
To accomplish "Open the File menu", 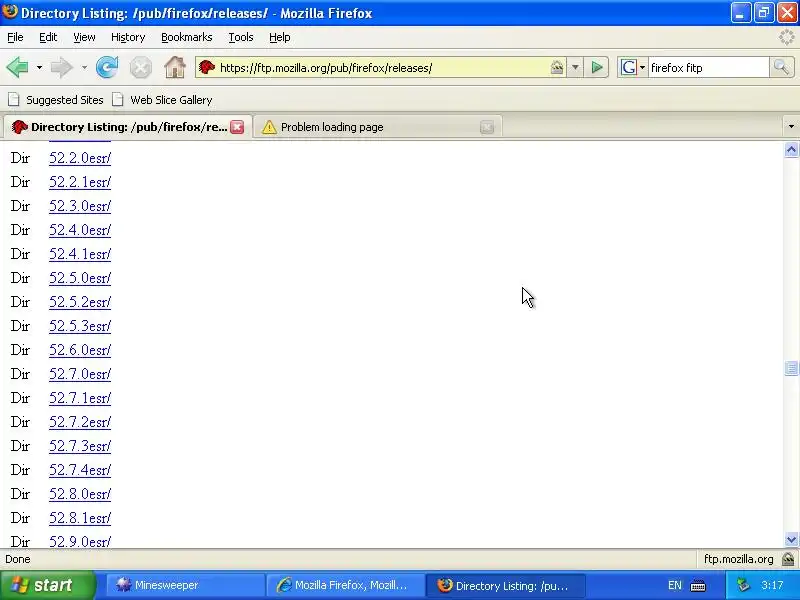I will click(x=15, y=37).
